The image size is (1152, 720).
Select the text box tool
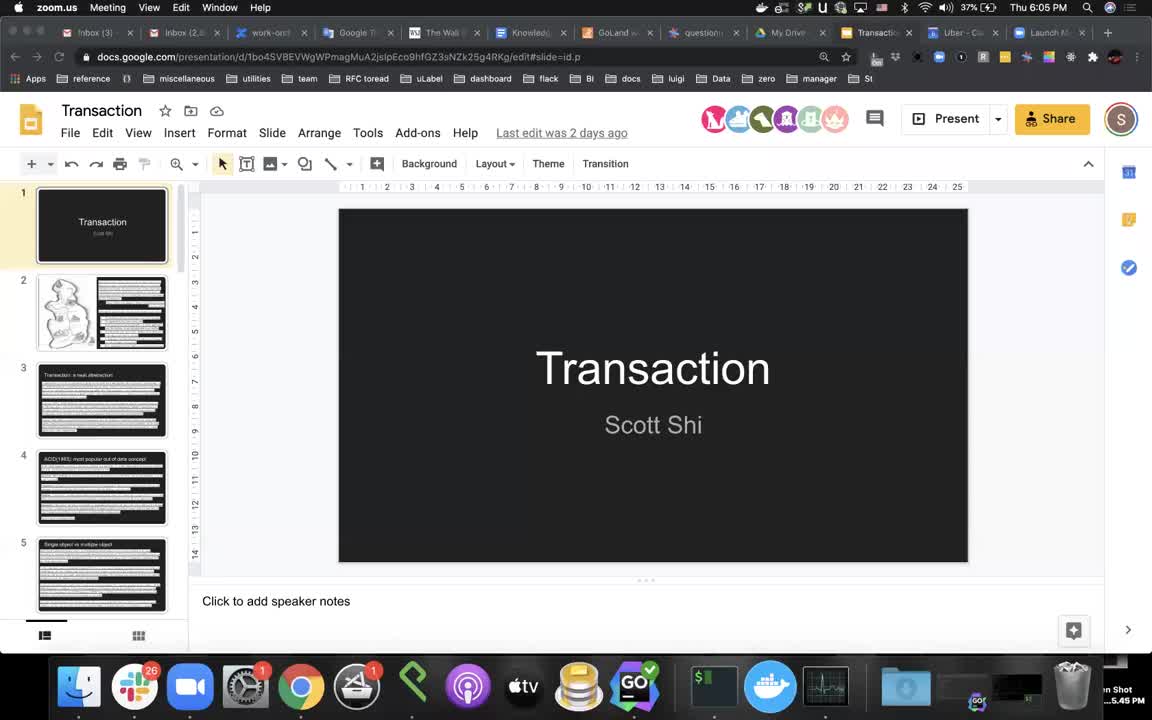click(x=247, y=164)
